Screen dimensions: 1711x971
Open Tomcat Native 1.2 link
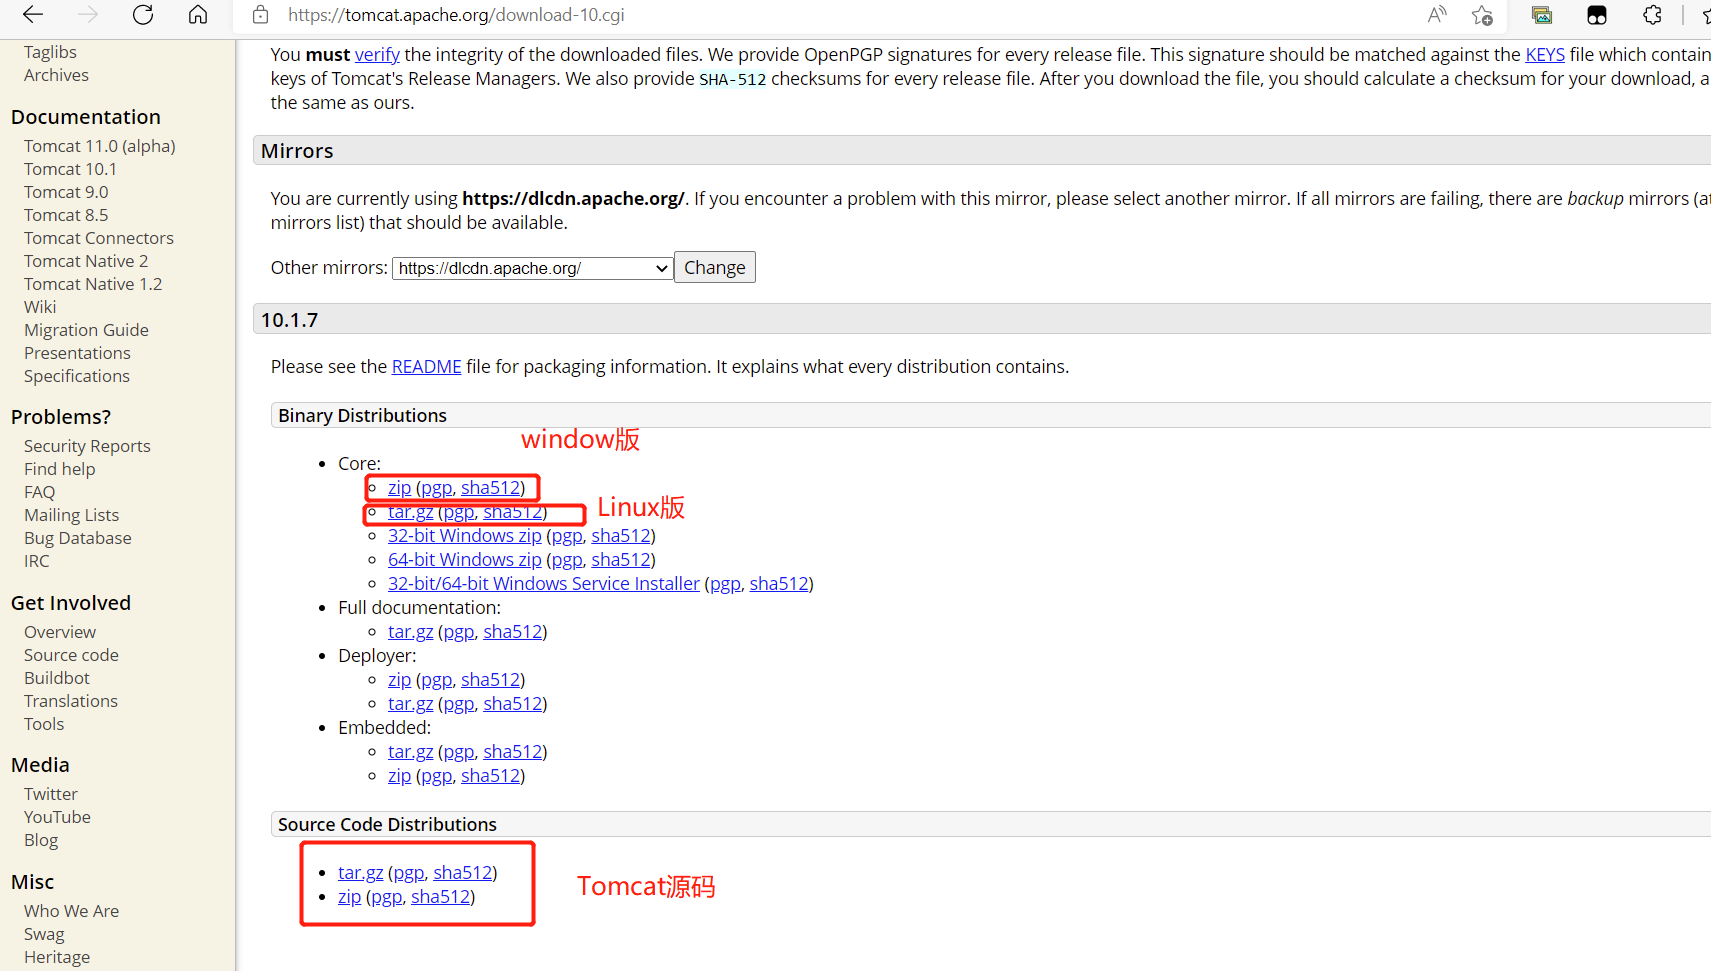tap(93, 284)
